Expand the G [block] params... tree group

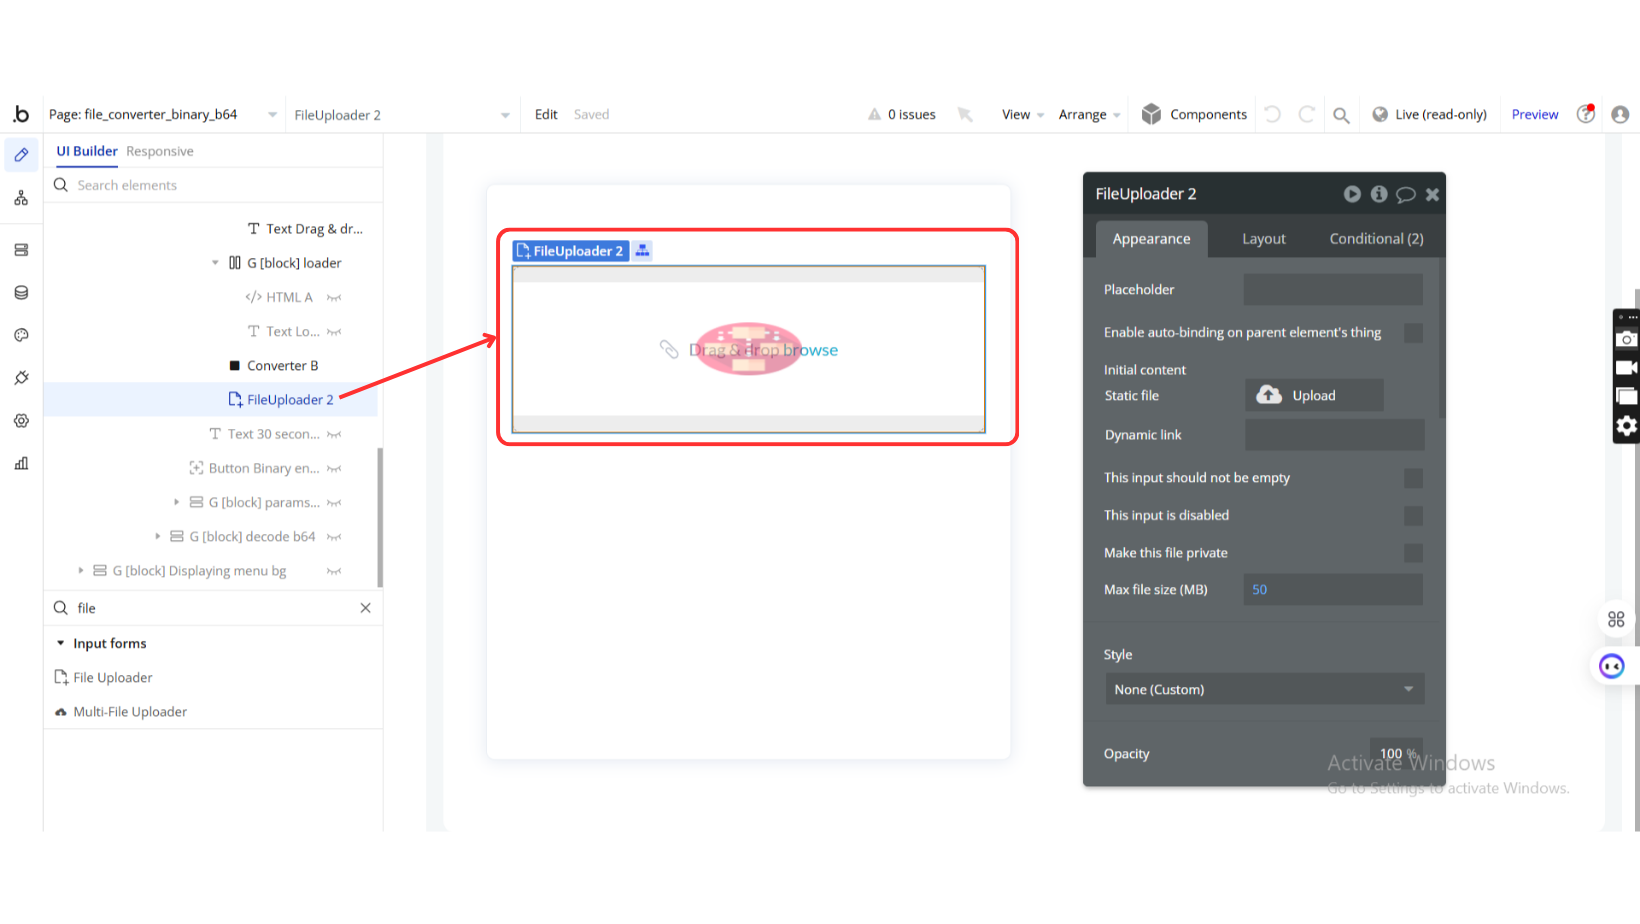(x=177, y=502)
